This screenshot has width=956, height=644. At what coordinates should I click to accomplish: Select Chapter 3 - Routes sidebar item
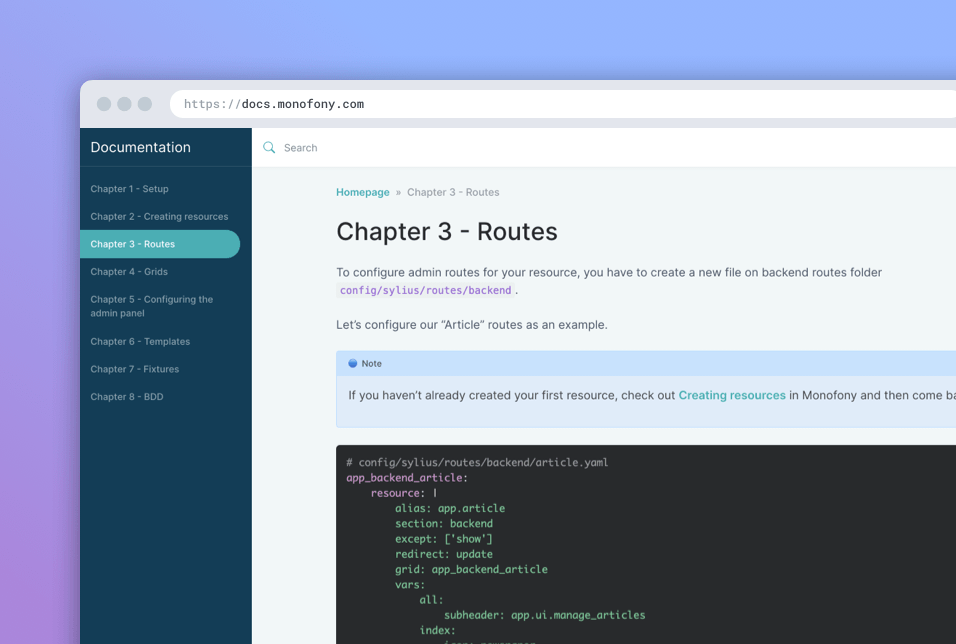(x=160, y=244)
